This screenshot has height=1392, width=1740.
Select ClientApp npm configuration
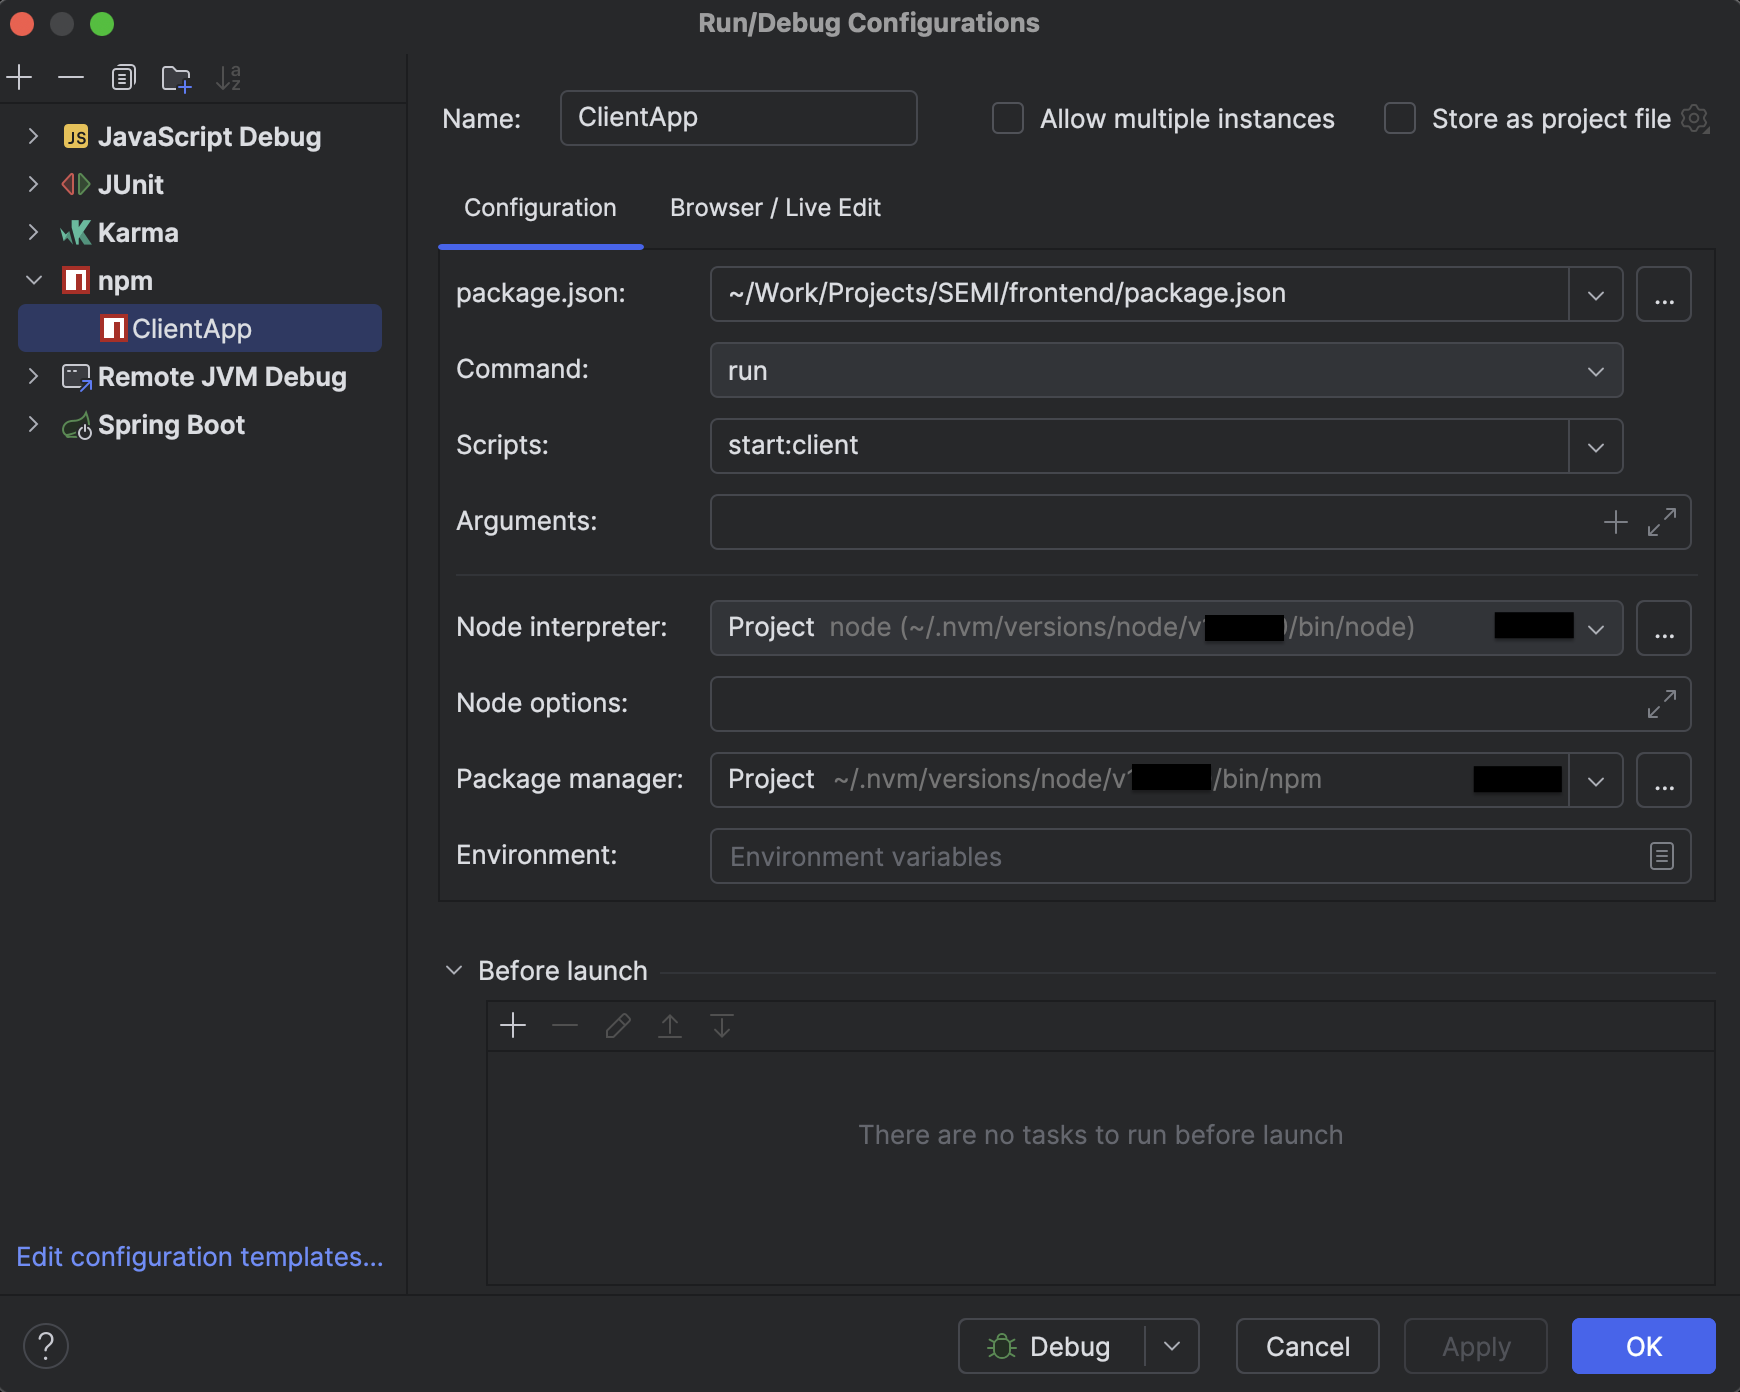pyautogui.click(x=200, y=329)
